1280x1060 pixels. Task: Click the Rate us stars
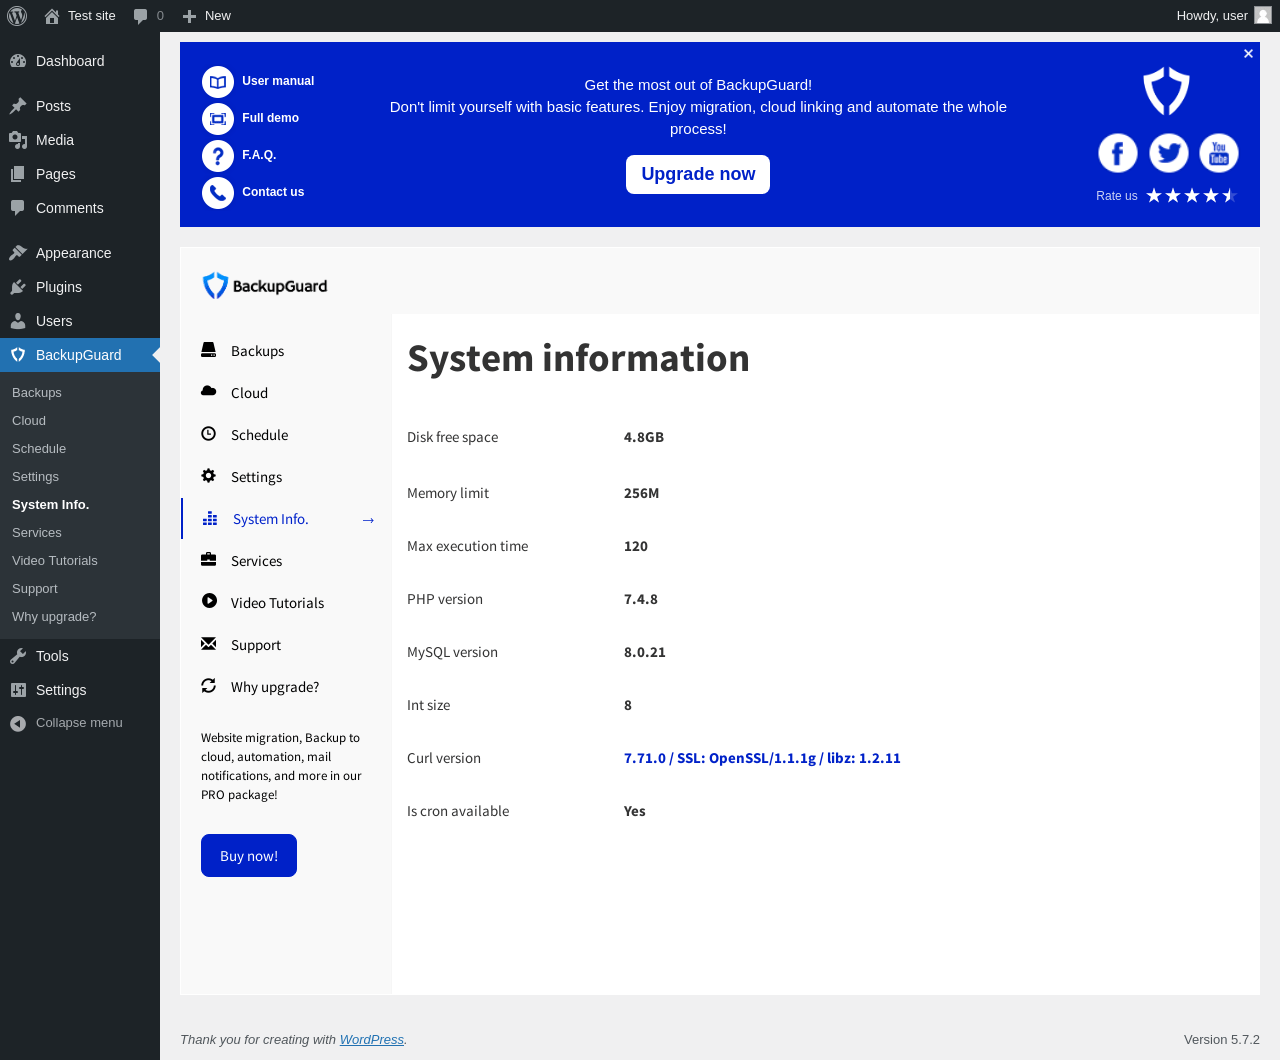coord(1192,196)
